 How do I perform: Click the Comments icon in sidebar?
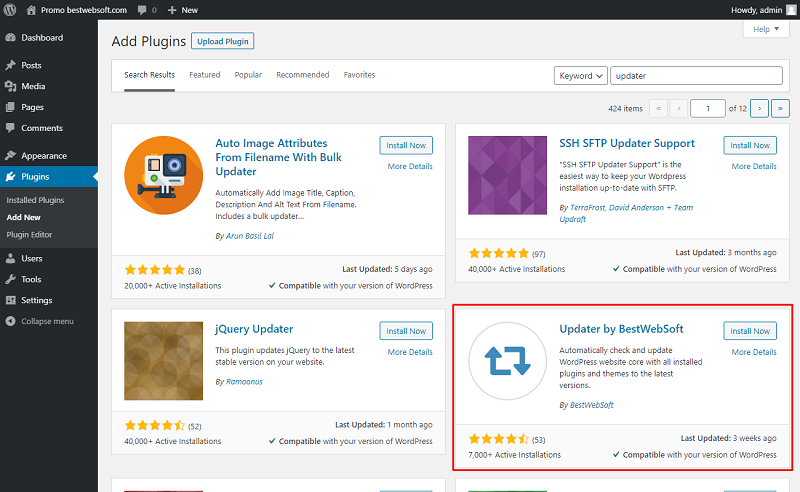(10, 128)
